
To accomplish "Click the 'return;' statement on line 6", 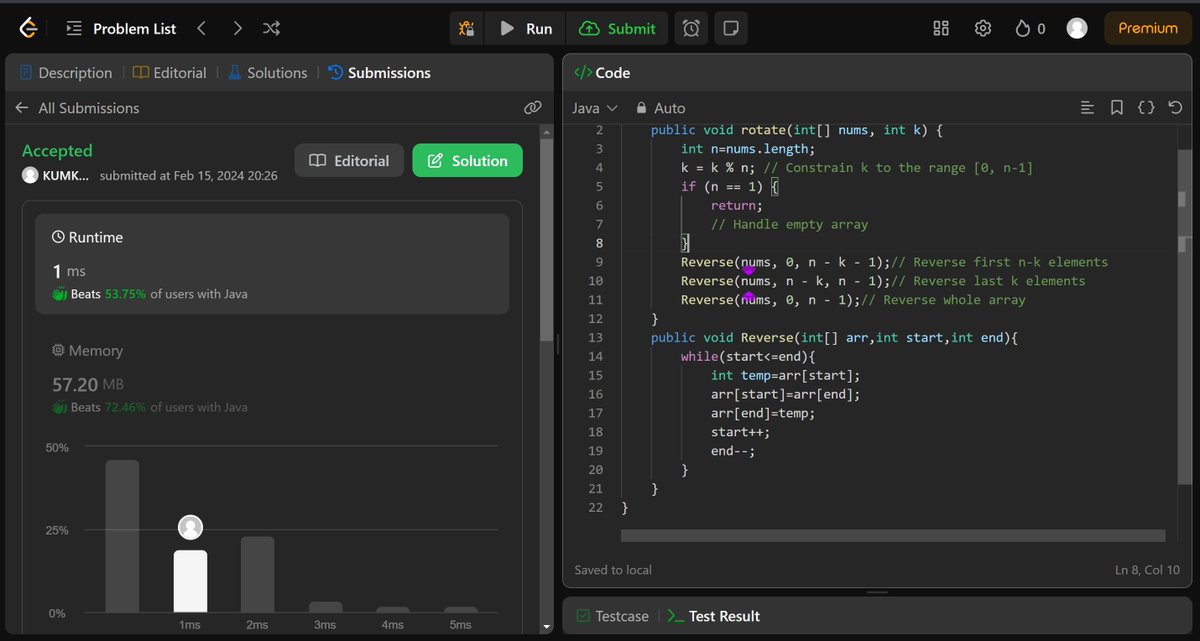I will tap(737, 206).
